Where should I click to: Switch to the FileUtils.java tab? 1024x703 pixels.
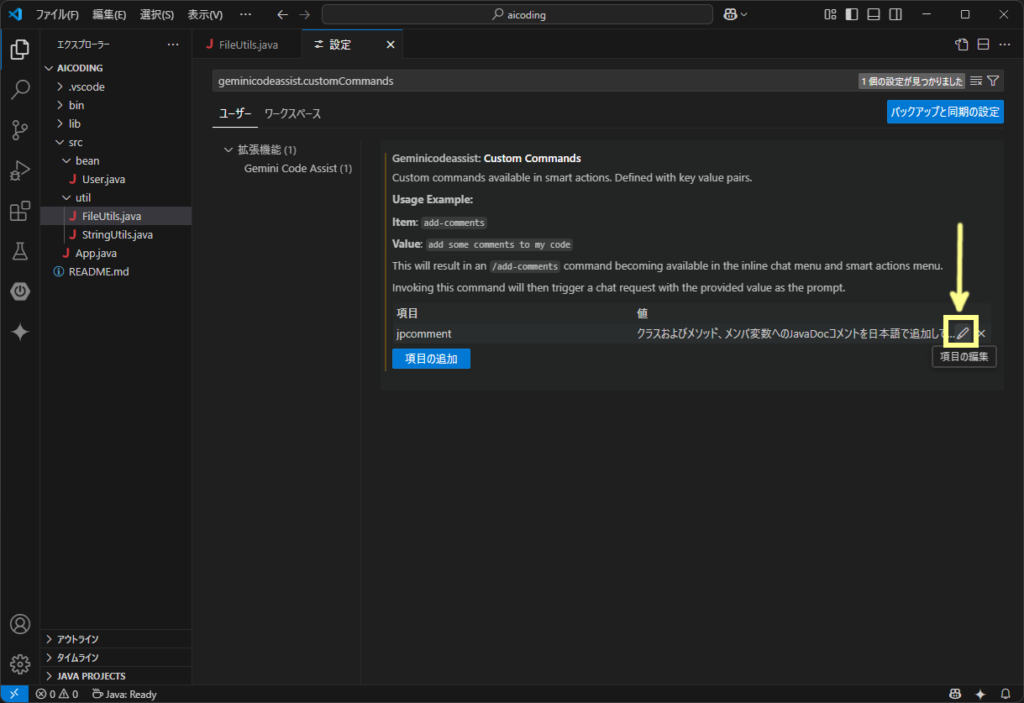(248, 44)
